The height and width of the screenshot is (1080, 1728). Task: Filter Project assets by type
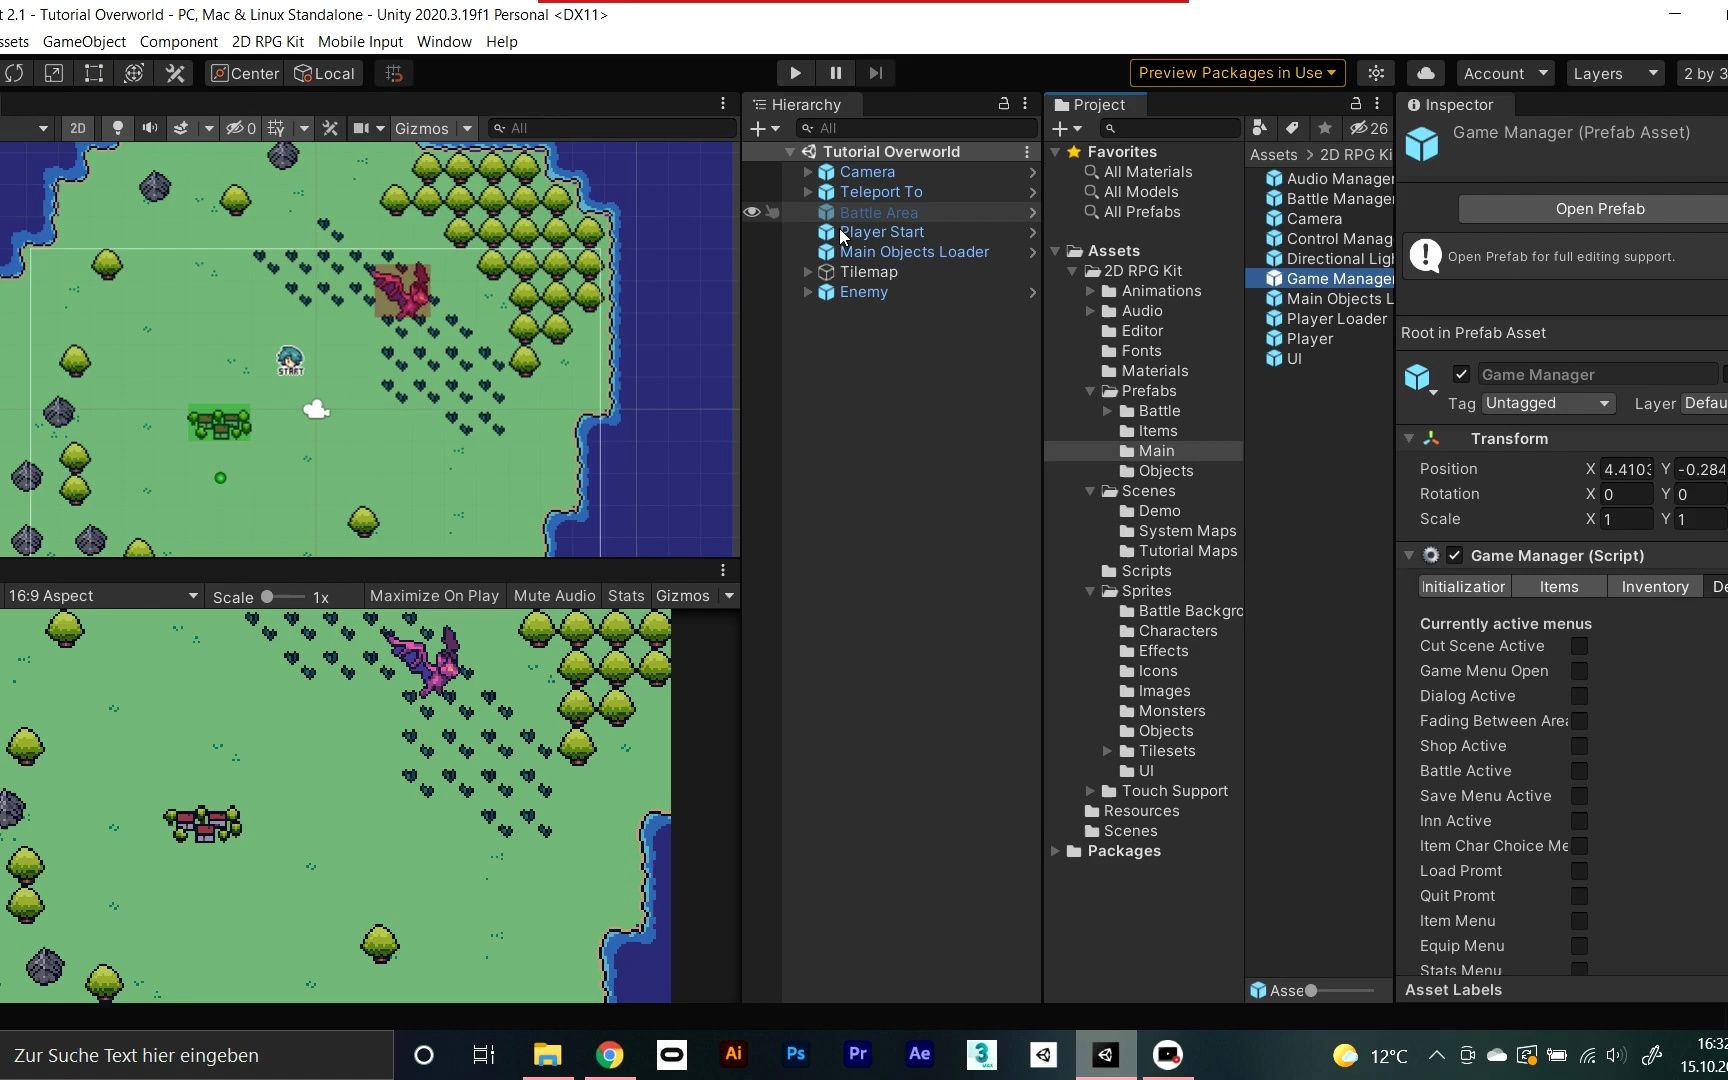click(1259, 128)
